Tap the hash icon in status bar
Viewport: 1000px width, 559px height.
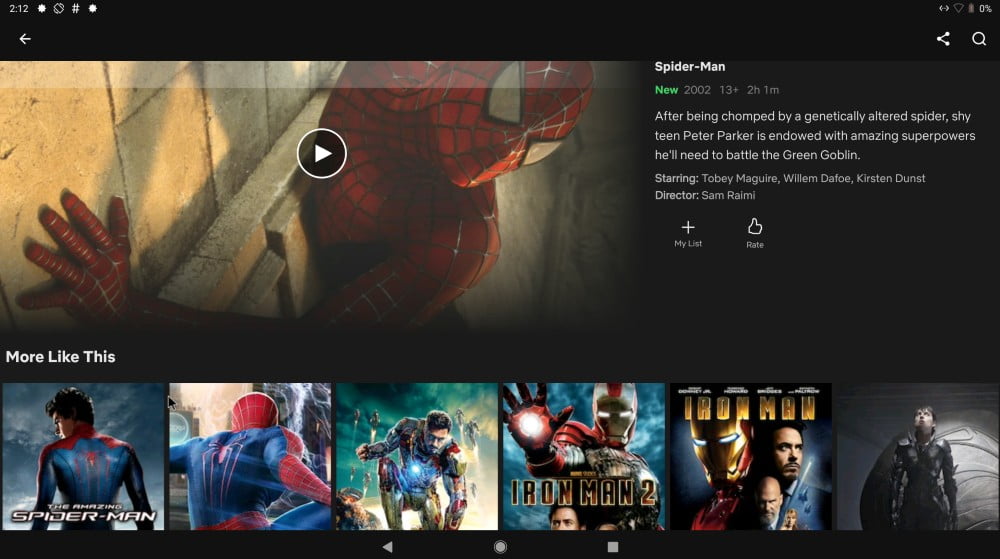coord(75,8)
